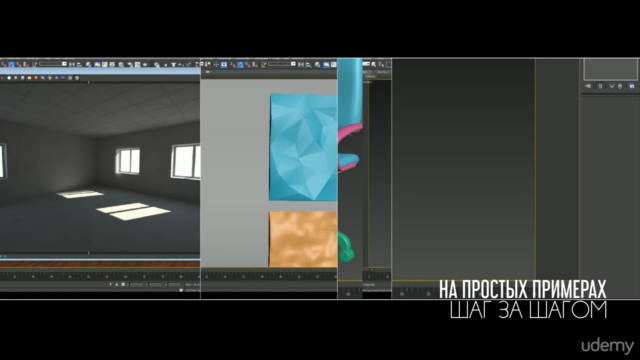640x360 pixels.
Task: Click the white sphere icon on secondary toolbar
Action: point(9,78)
